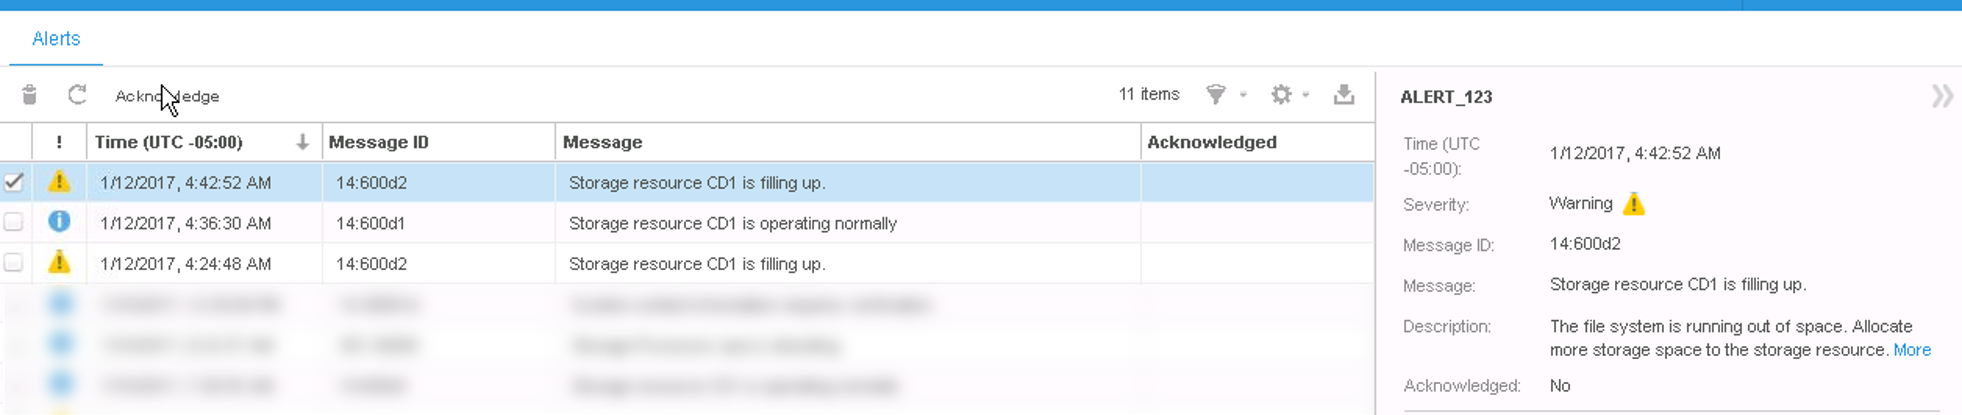Check the 4:36:30 AM alert checkbox
Image resolution: width=1962 pixels, height=415 pixels.
14,222
